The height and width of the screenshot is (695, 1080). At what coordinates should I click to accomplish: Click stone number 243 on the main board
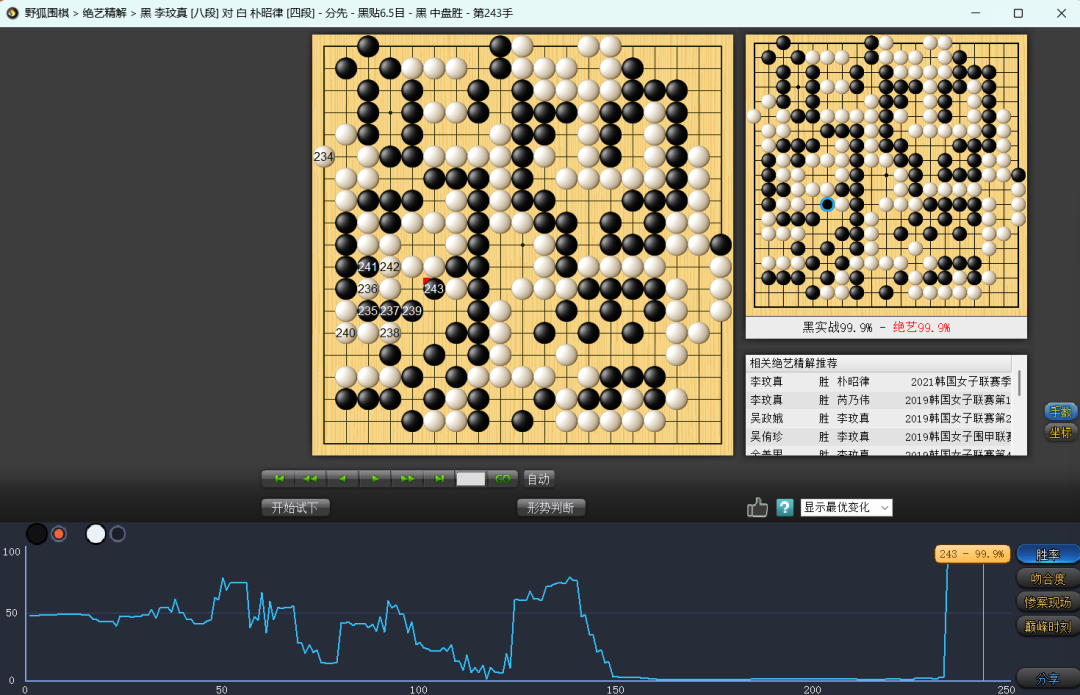[434, 289]
